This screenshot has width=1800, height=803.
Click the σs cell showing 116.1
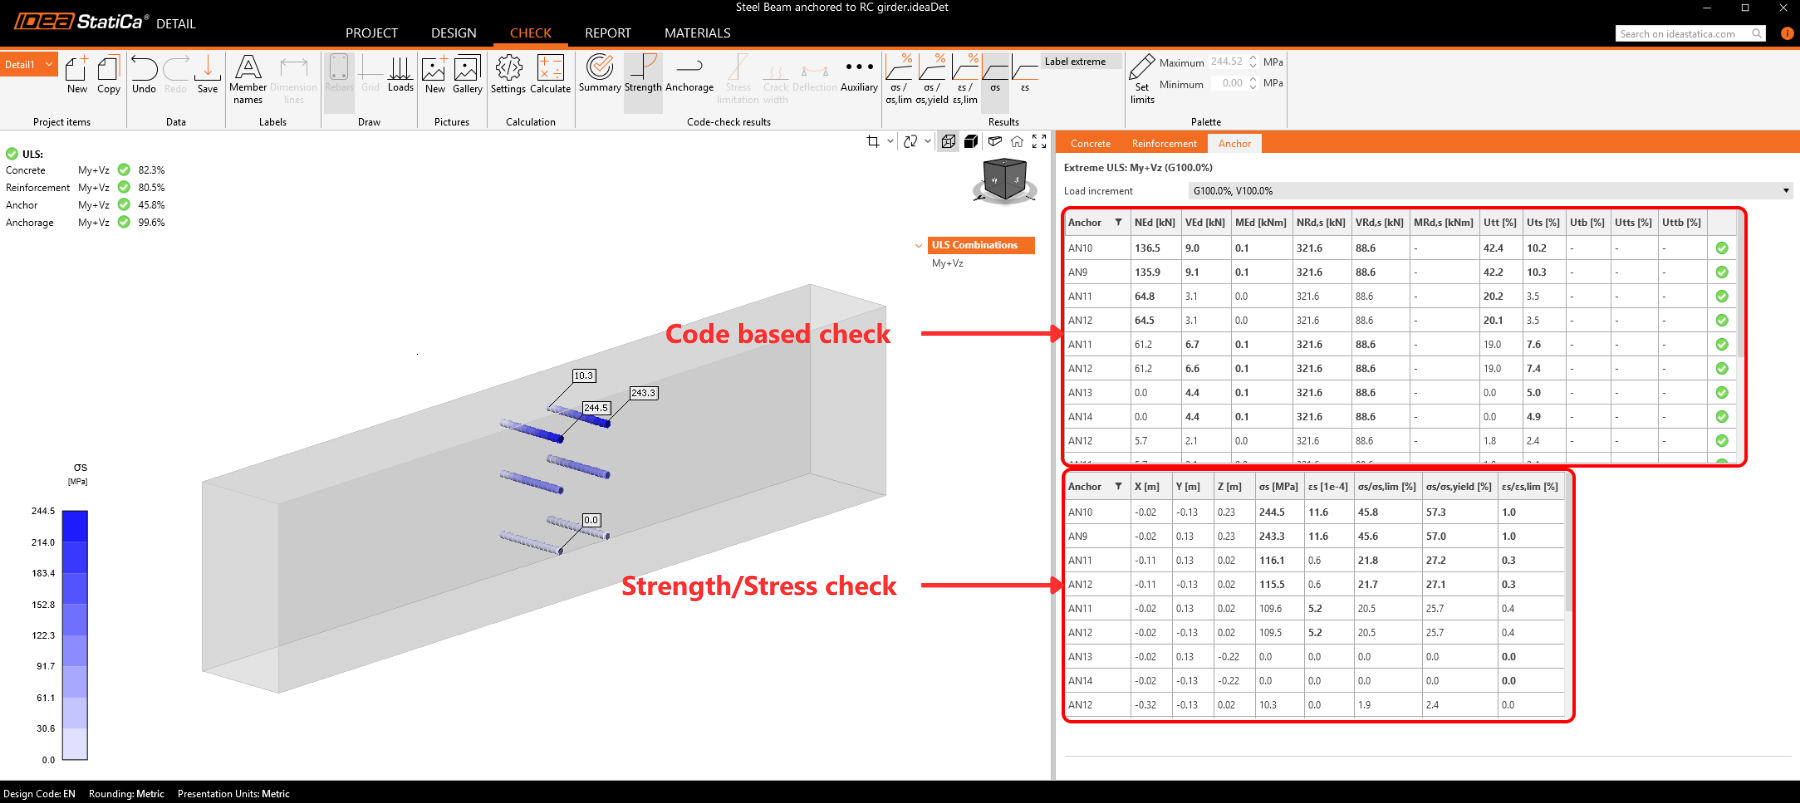click(x=1279, y=561)
